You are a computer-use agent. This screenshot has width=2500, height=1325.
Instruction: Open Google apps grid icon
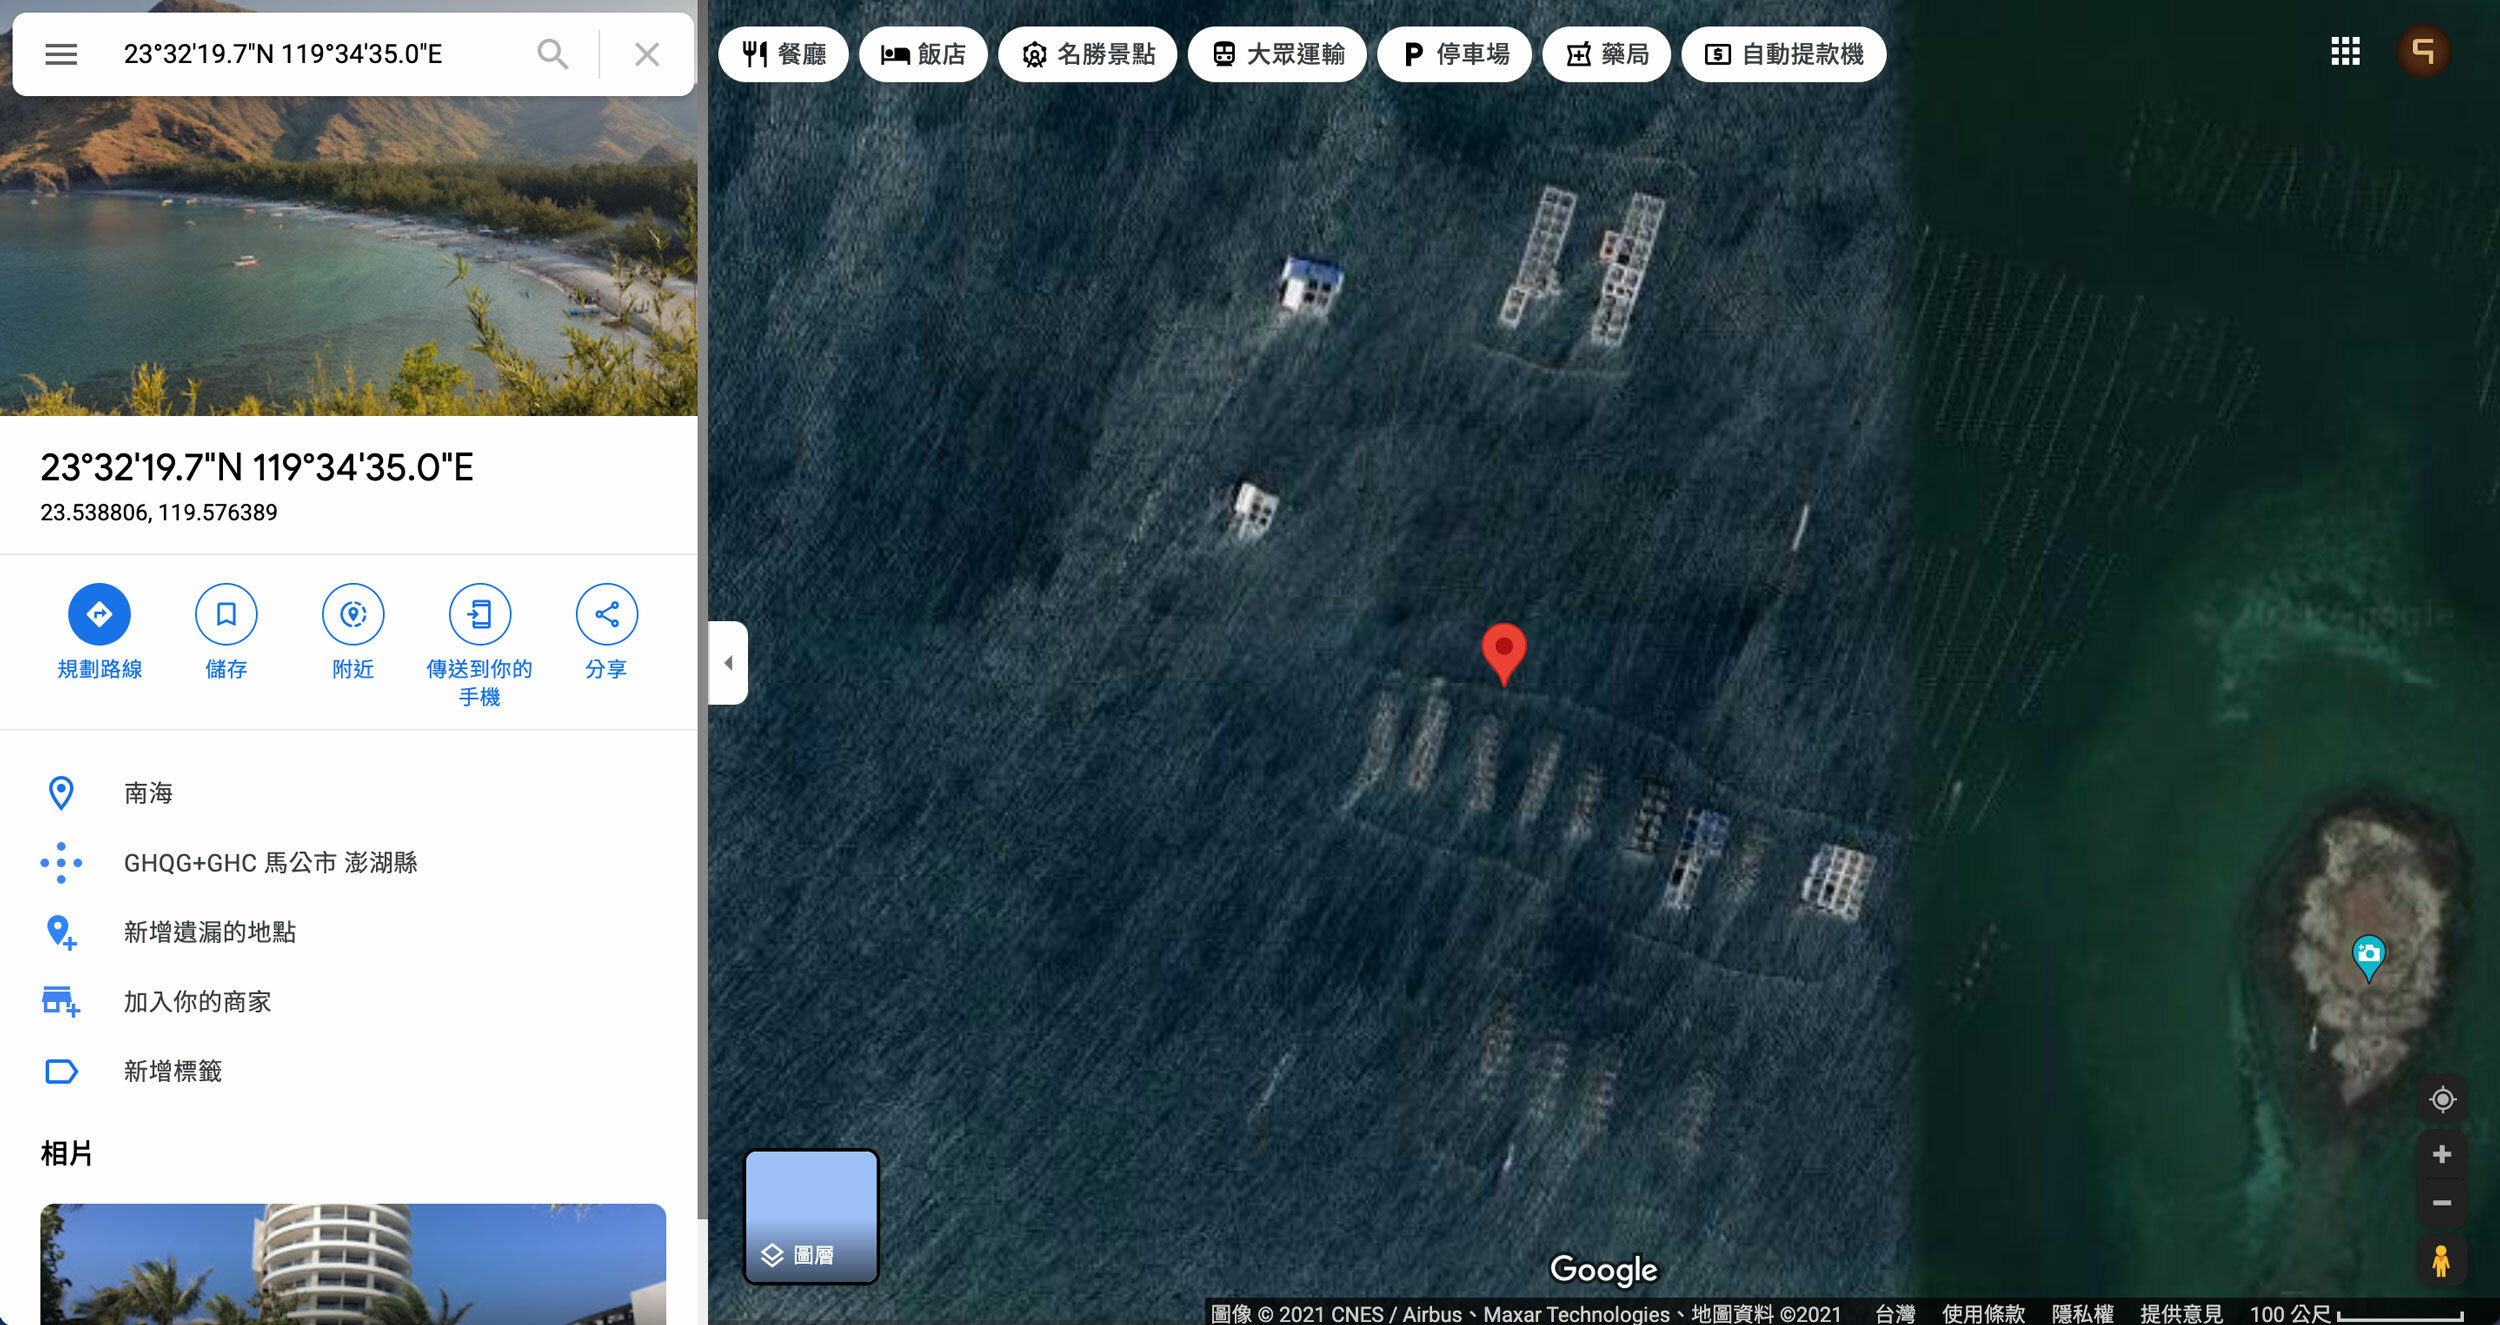click(x=2345, y=52)
